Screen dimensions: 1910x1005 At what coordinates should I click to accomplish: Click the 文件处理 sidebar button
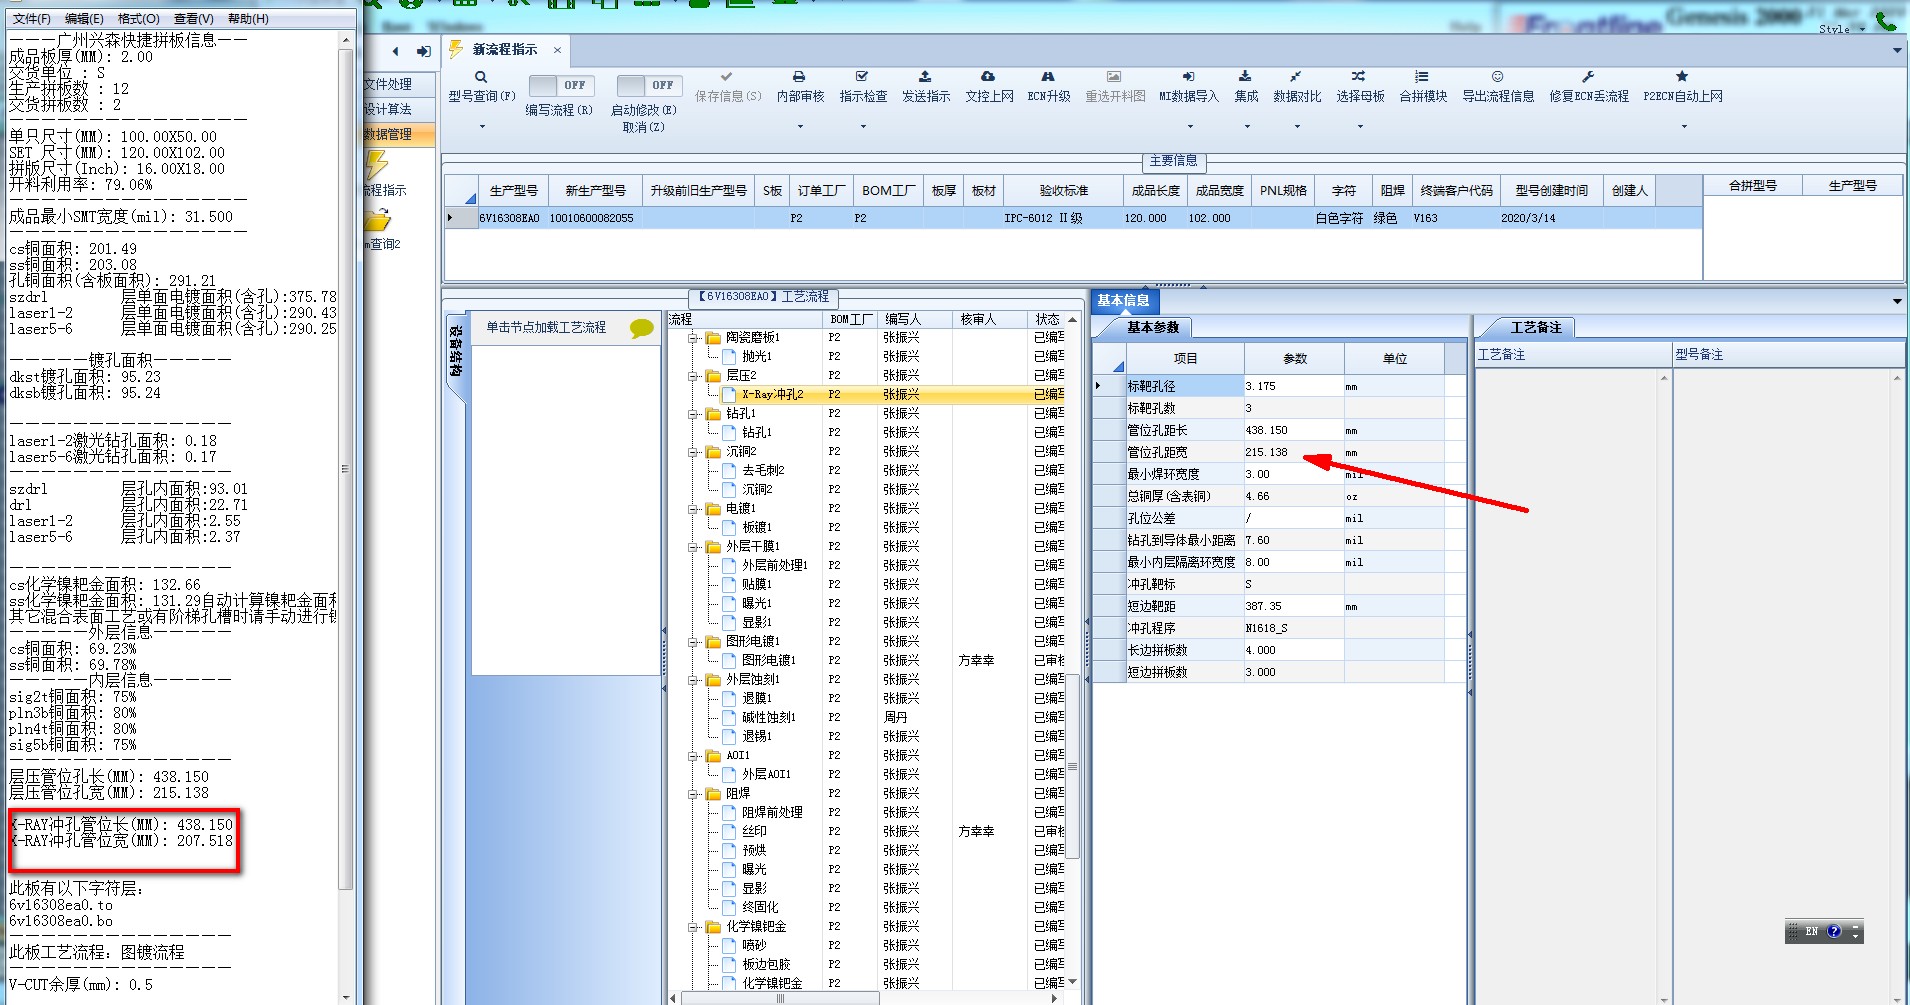(x=399, y=85)
